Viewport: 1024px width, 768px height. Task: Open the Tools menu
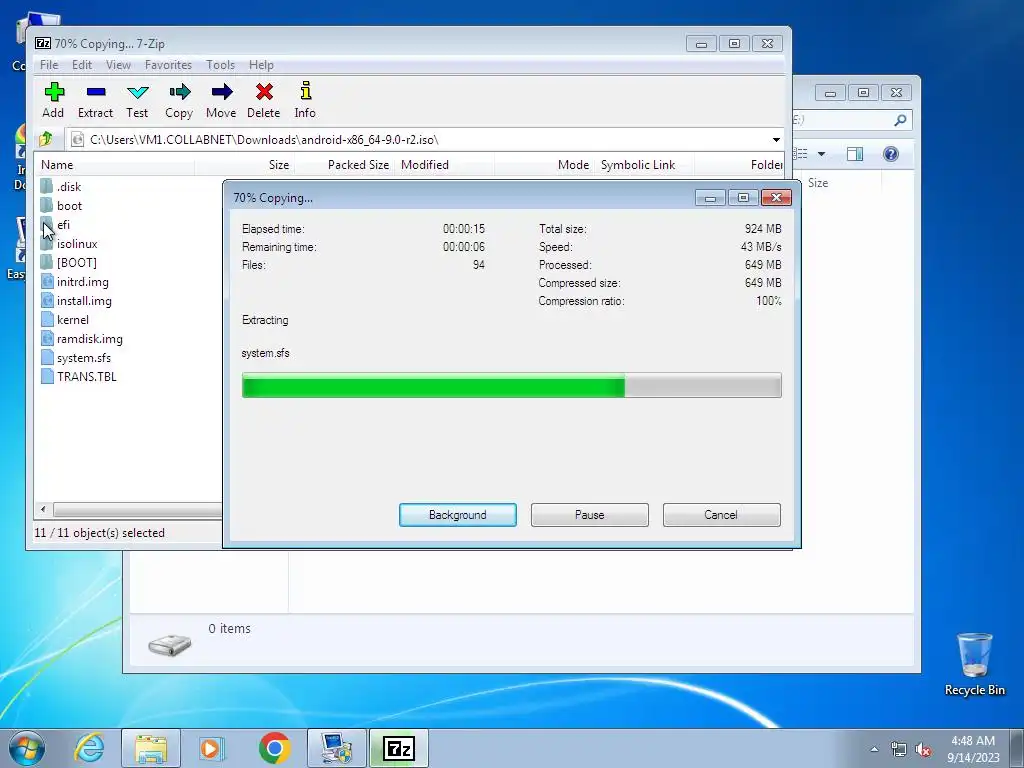pyautogui.click(x=220, y=65)
